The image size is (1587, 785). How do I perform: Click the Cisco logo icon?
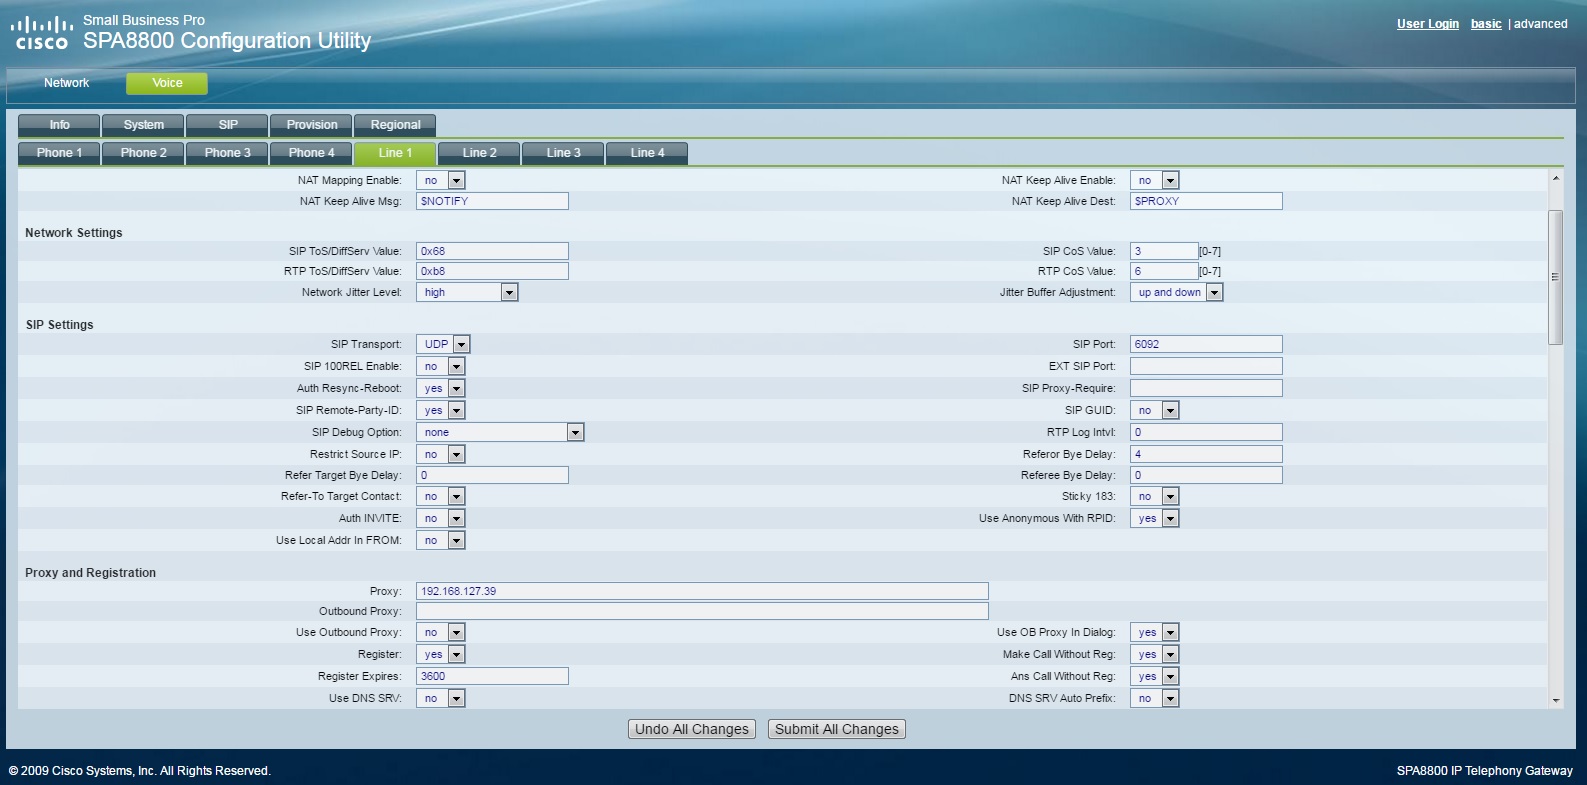[41, 33]
